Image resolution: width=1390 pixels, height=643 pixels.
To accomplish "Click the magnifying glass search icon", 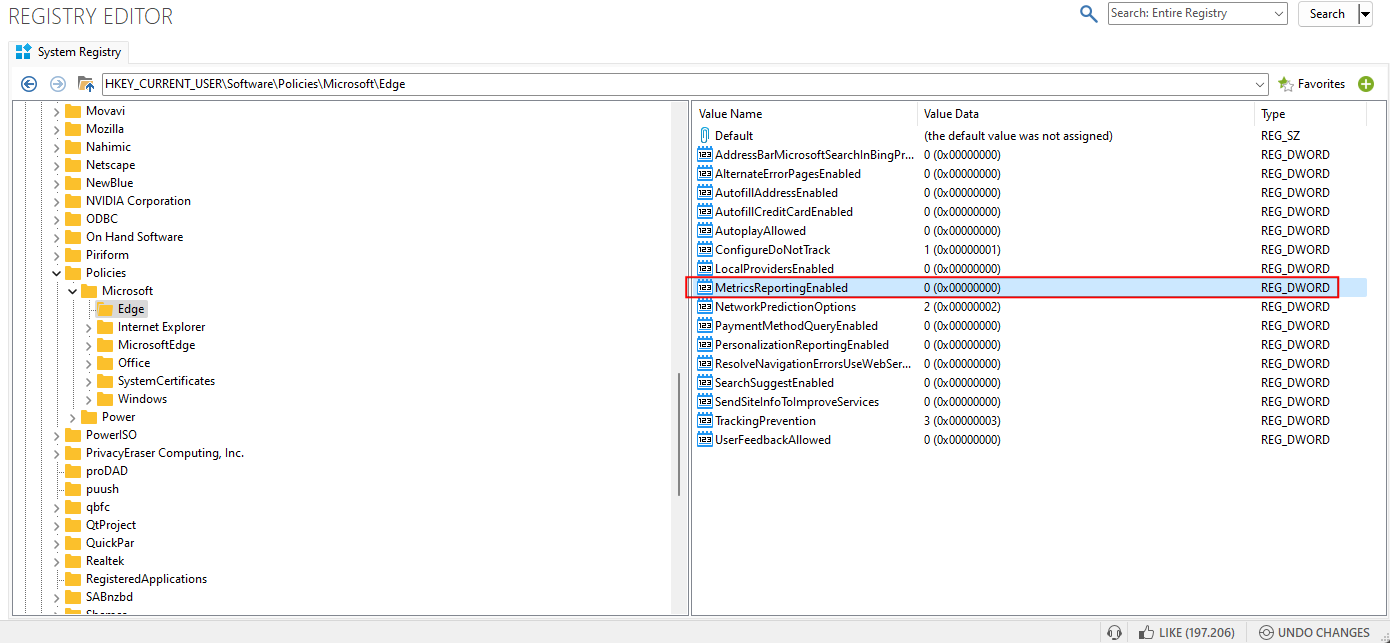I will pos(1089,14).
